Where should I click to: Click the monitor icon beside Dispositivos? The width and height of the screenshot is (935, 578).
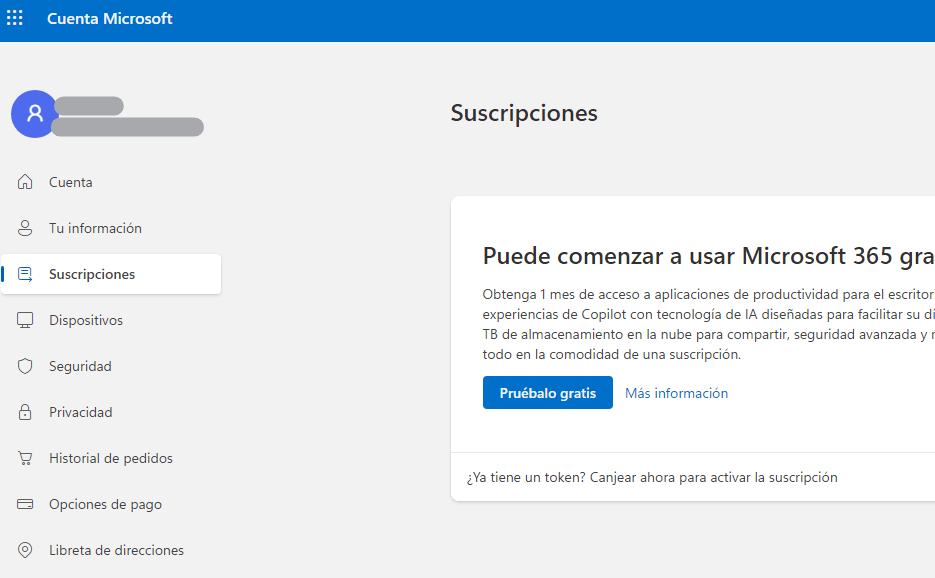pos(25,320)
